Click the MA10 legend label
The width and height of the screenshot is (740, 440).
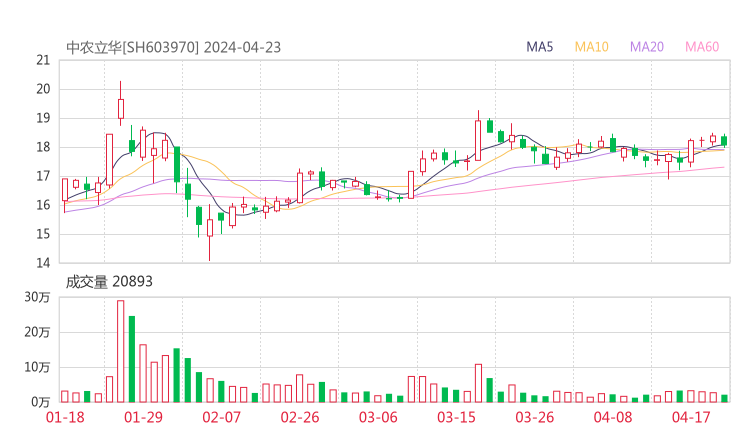(x=591, y=47)
